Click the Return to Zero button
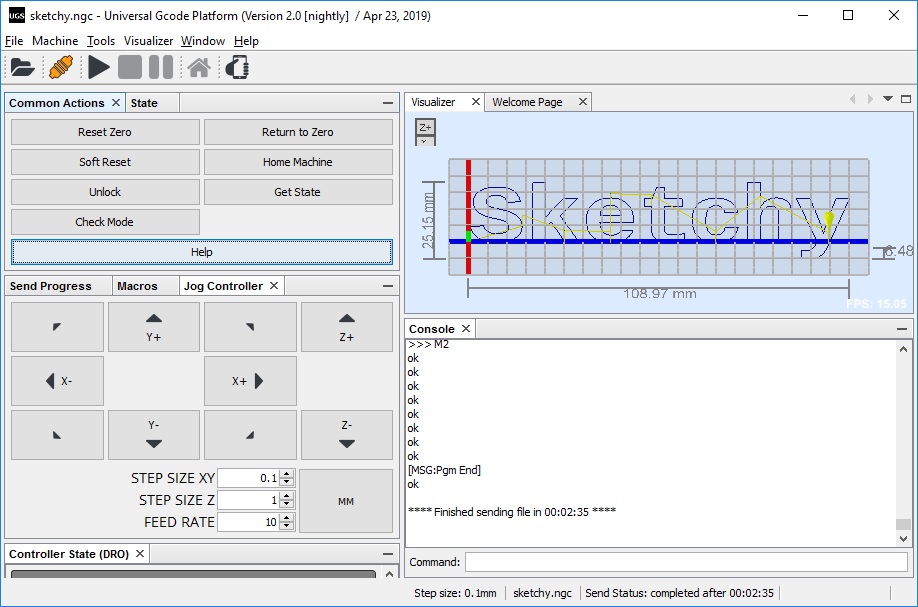The width and height of the screenshot is (918, 607). (x=298, y=132)
